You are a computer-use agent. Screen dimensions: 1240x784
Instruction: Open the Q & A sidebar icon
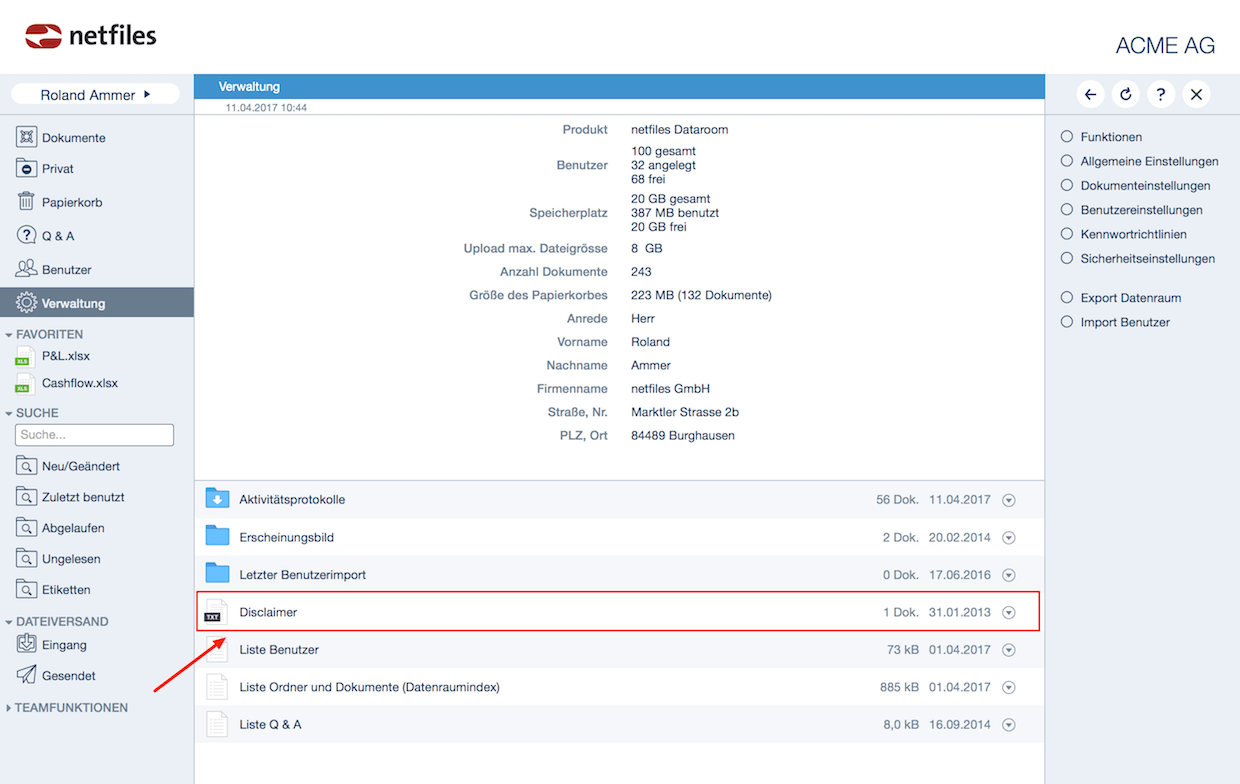point(27,236)
